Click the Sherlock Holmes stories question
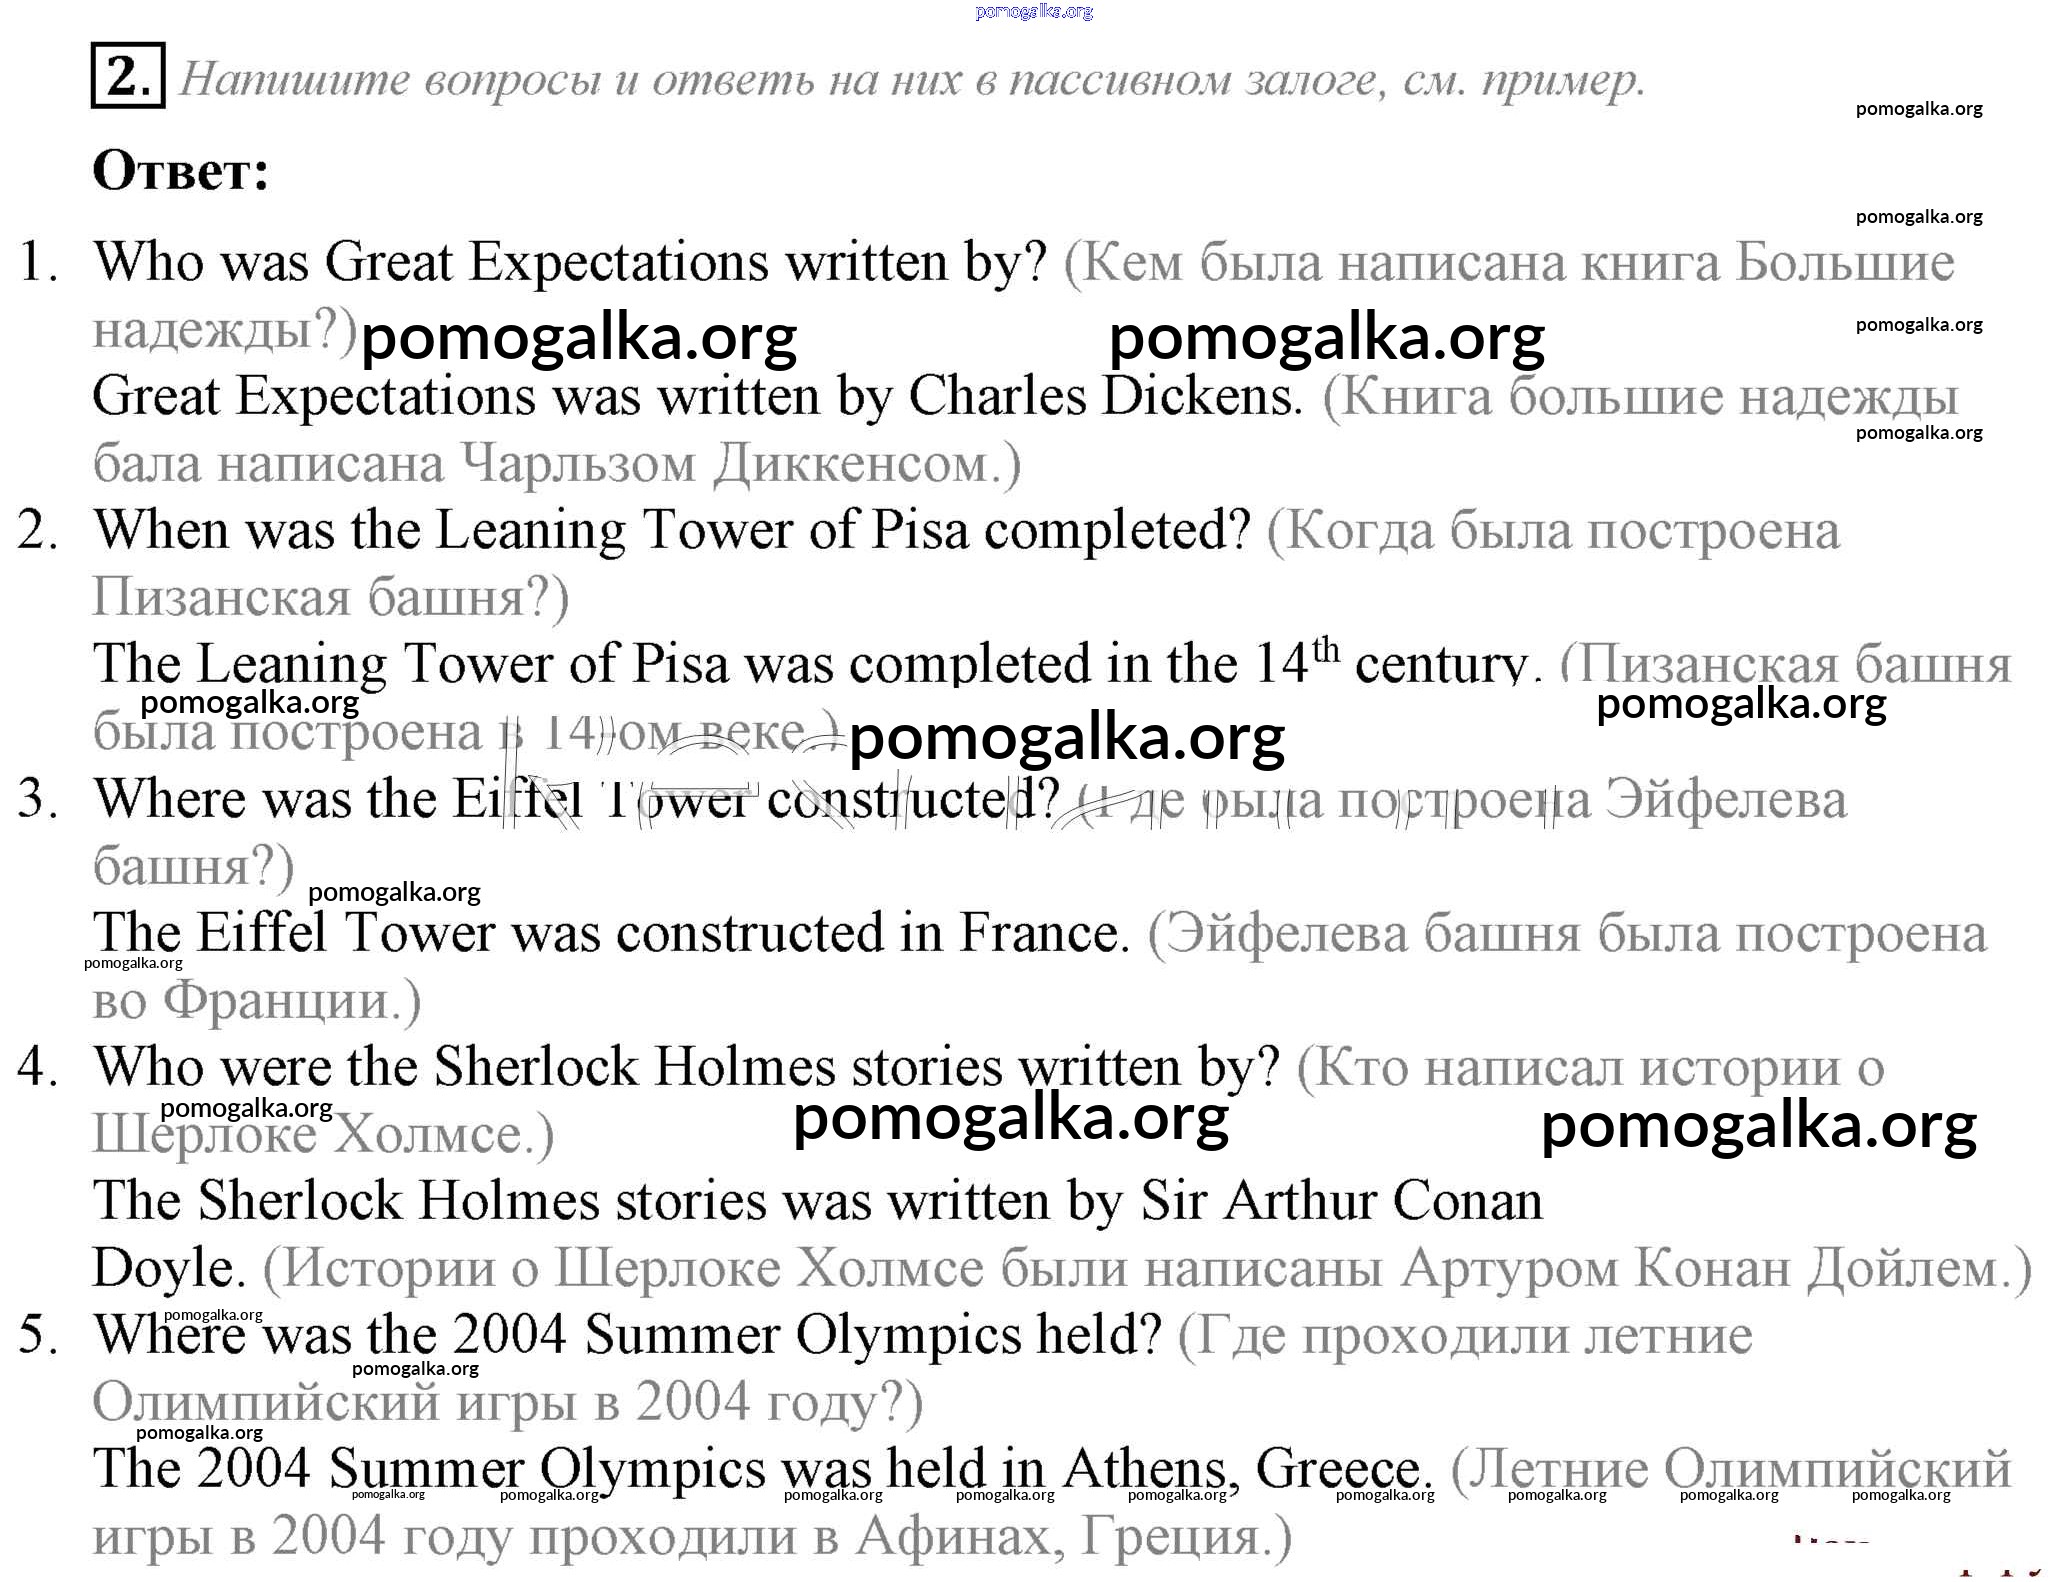Image resolution: width=2066 pixels, height=1582 pixels. 686,1067
